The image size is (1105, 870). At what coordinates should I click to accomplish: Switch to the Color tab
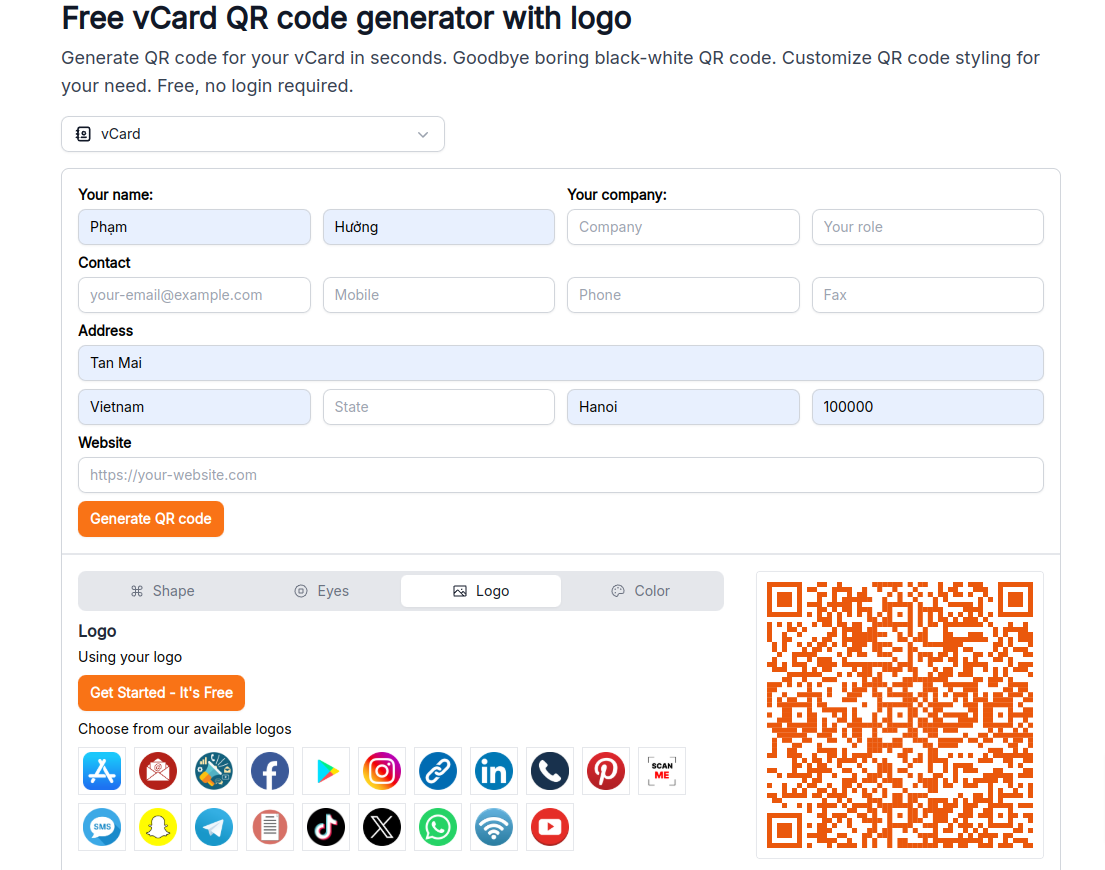click(640, 591)
